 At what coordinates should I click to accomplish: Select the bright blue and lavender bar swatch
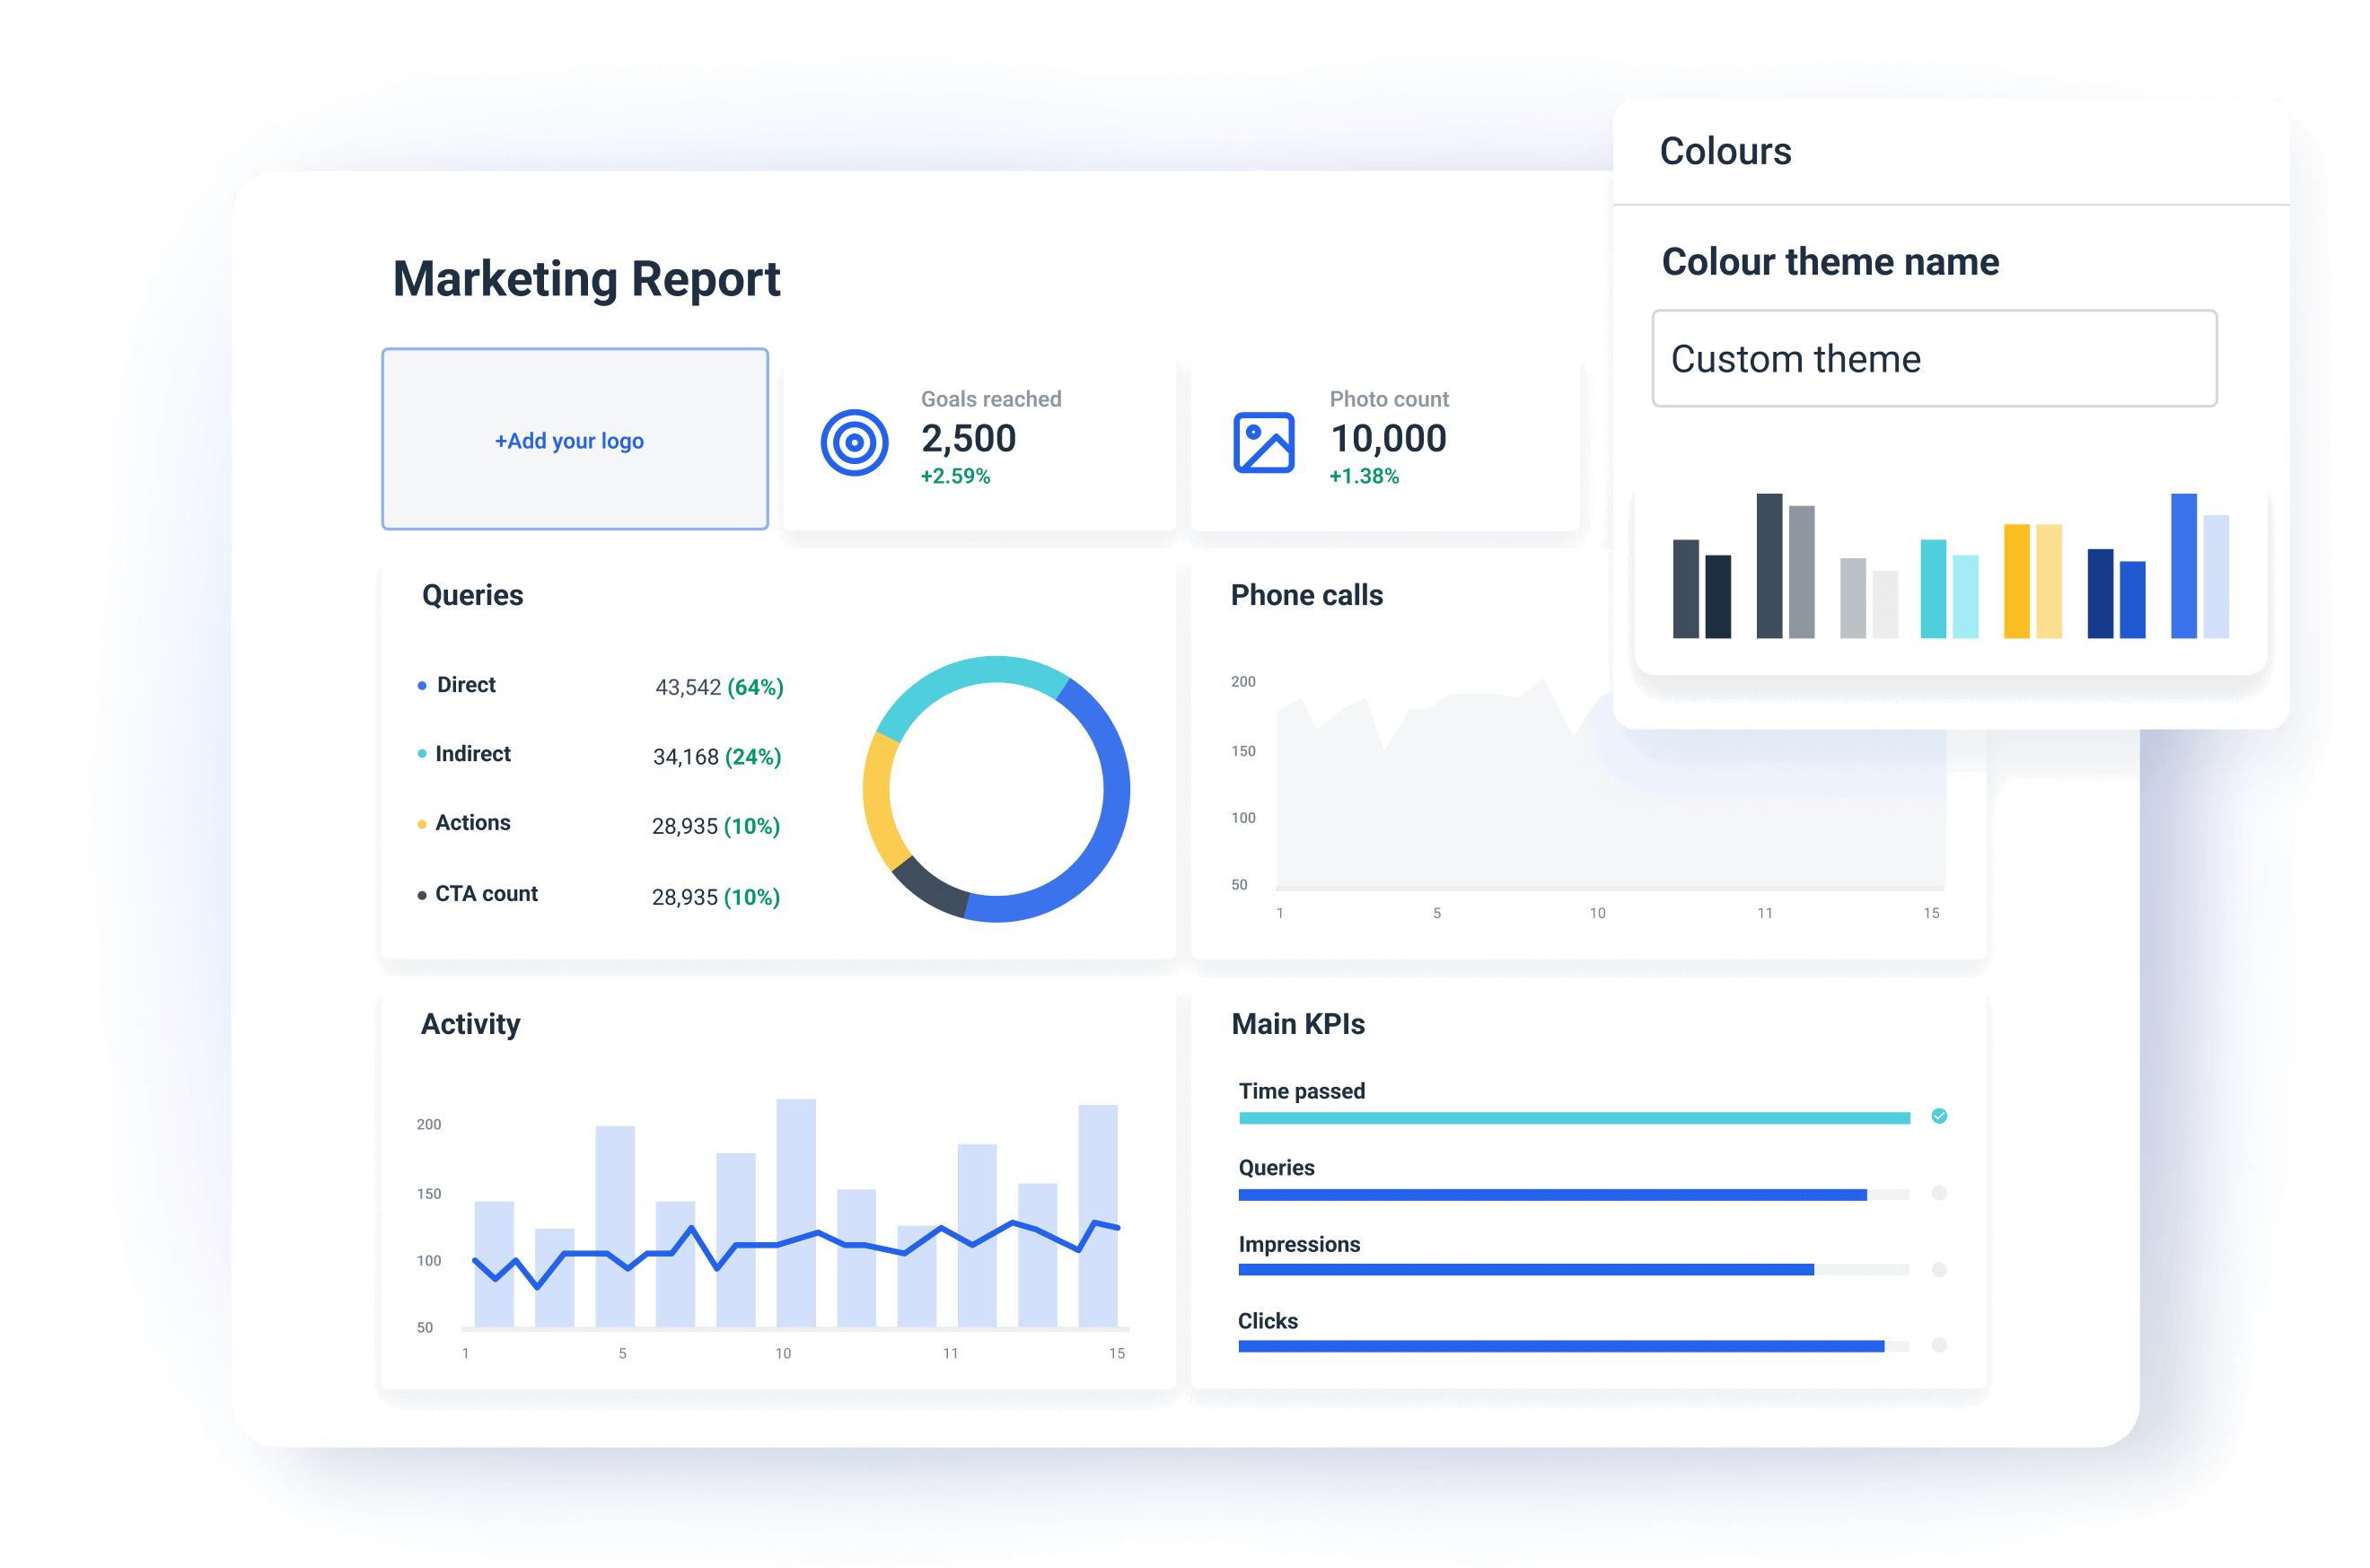tap(2199, 566)
